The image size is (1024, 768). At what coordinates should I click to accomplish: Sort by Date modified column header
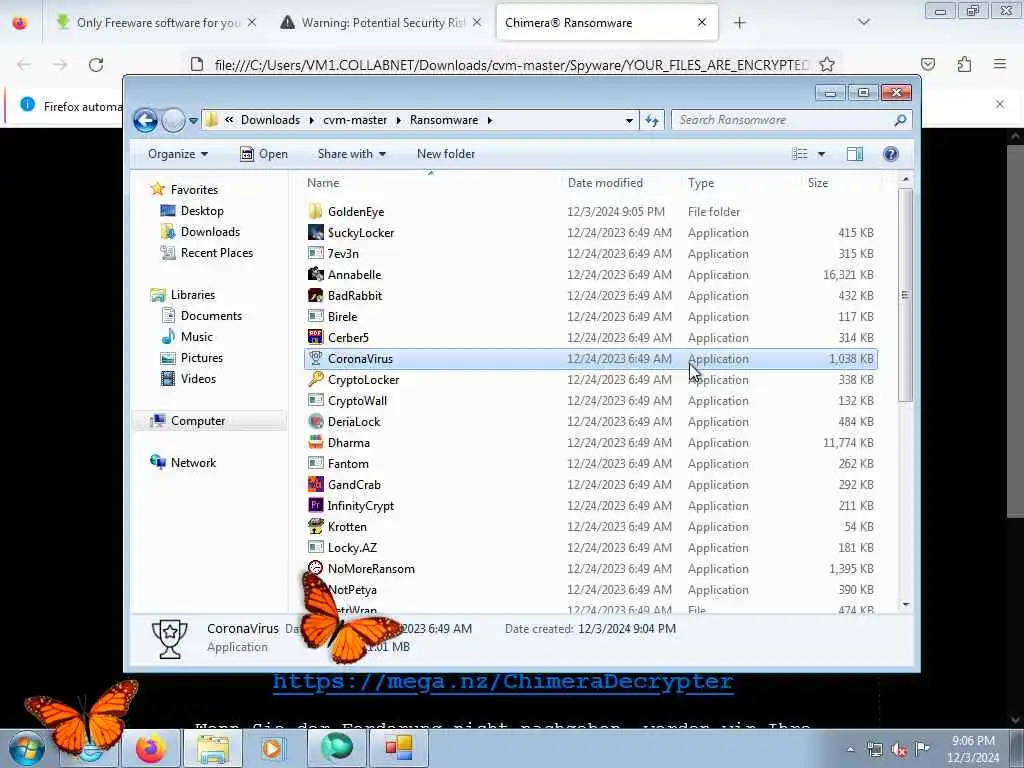pyautogui.click(x=620, y=183)
